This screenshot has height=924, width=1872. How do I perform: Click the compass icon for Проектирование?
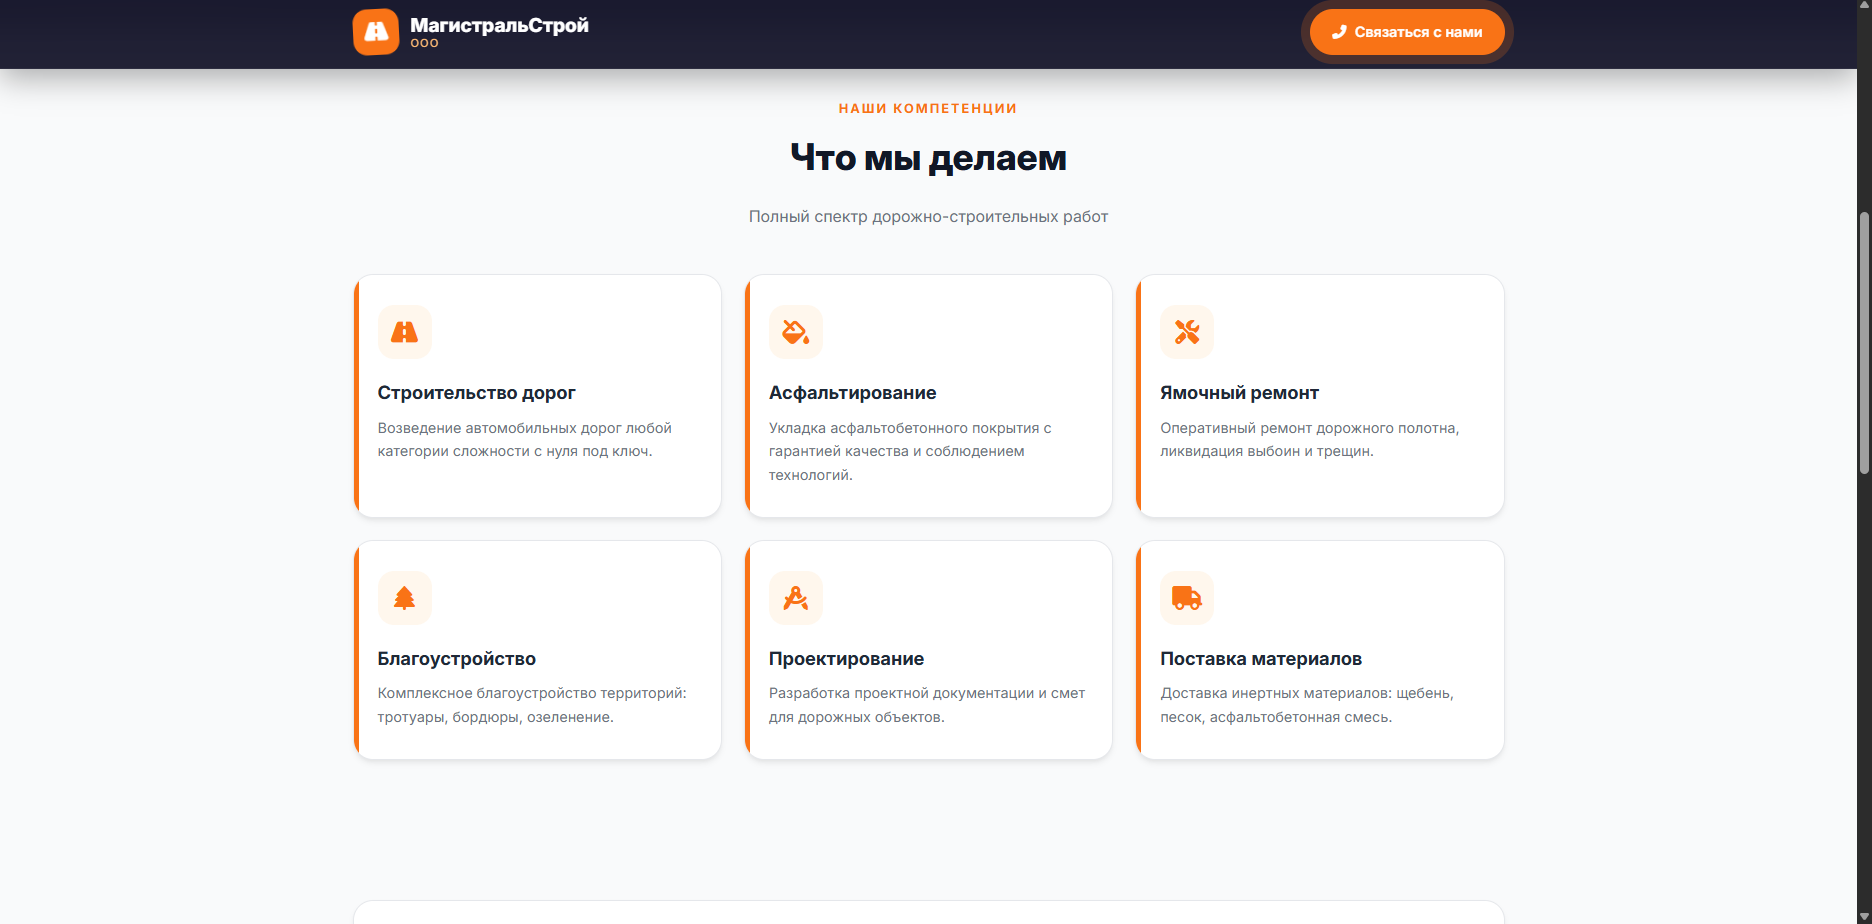[796, 598]
